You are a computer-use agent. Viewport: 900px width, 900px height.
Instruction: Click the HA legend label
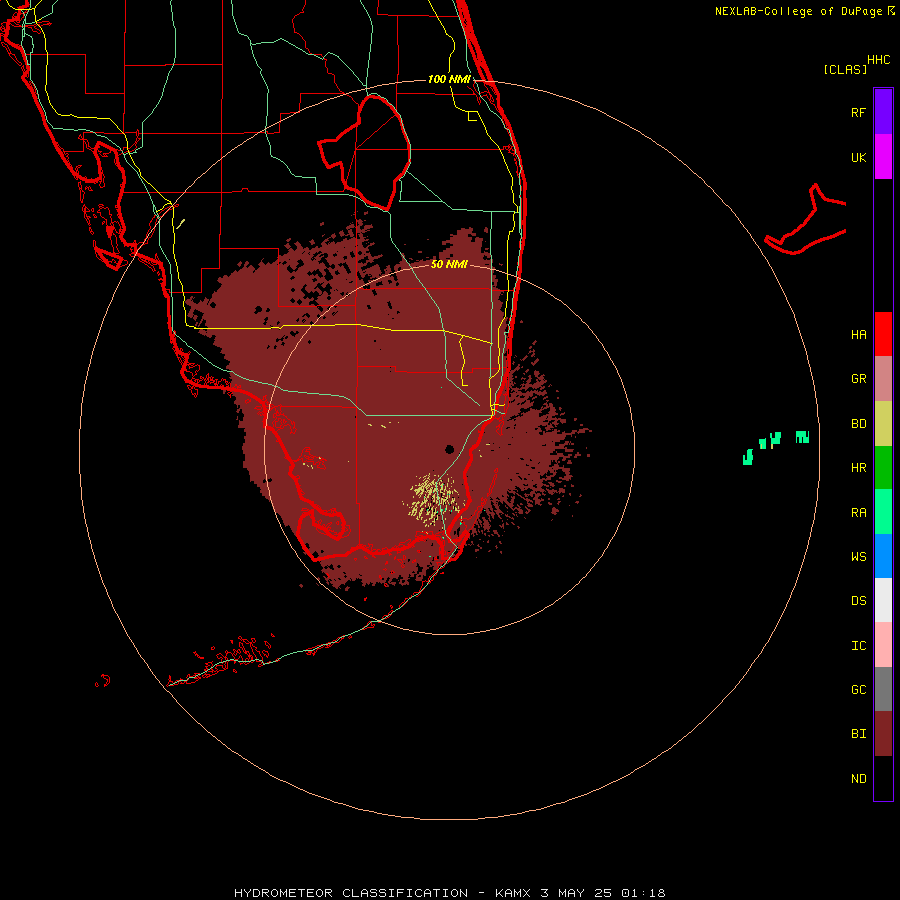coord(858,334)
